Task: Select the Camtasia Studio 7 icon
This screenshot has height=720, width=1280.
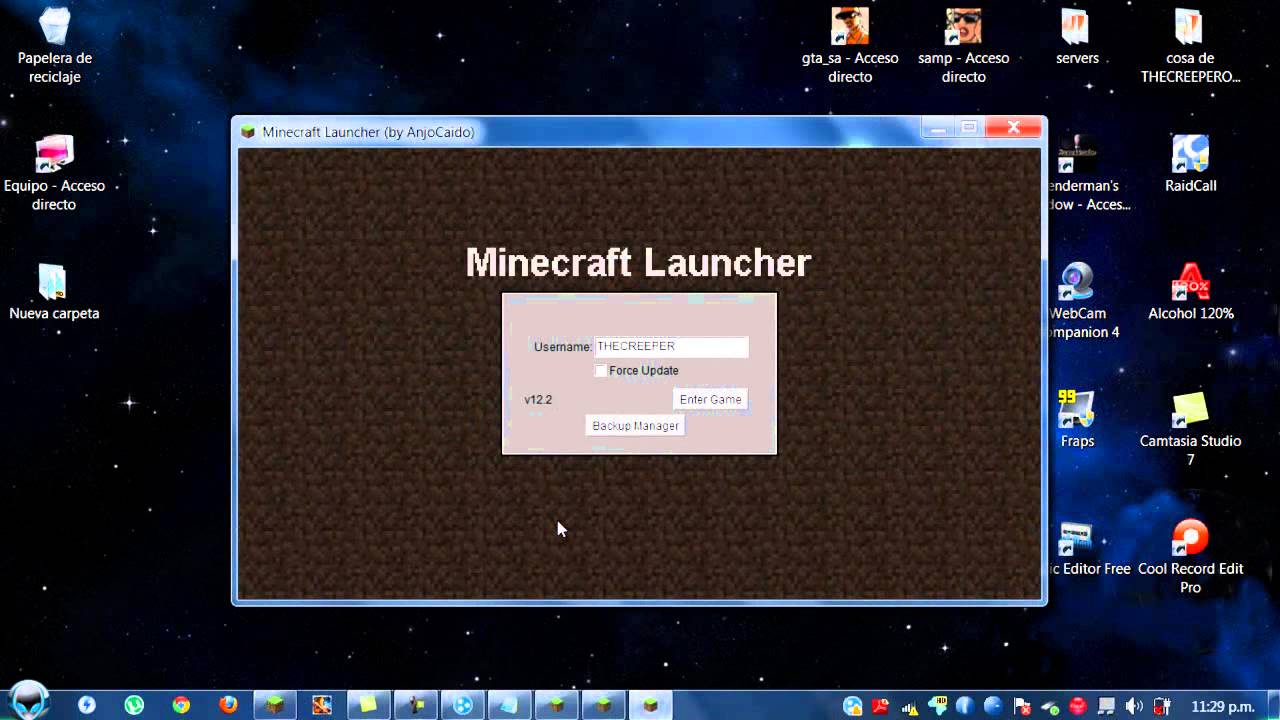Action: point(1190,428)
